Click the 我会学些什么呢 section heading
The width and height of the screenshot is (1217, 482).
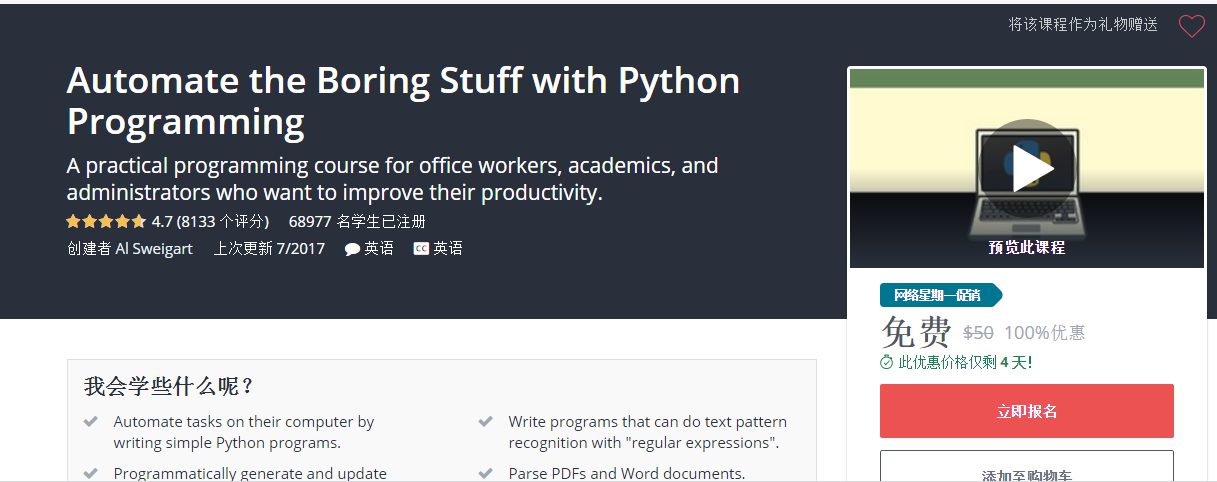[x=169, y=386]
